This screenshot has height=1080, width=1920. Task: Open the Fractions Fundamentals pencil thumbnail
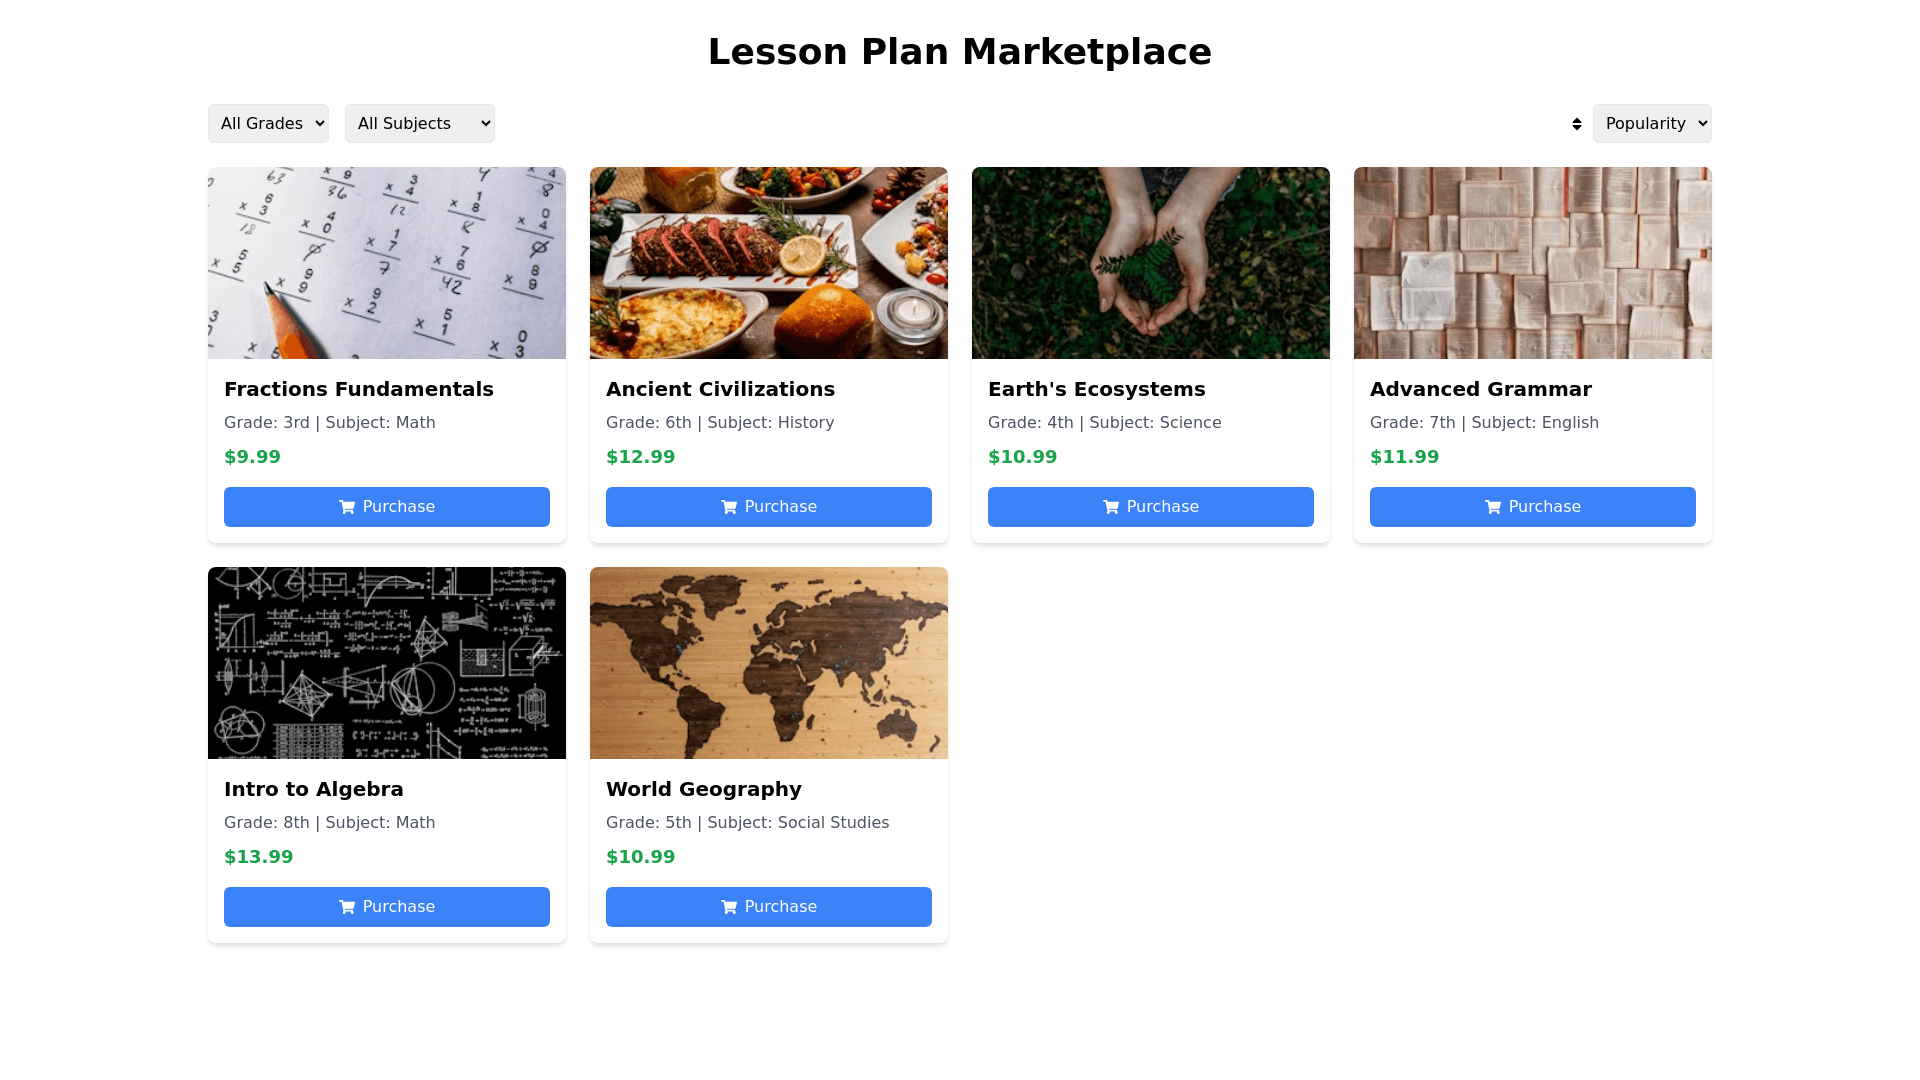[x=387, y=263]
